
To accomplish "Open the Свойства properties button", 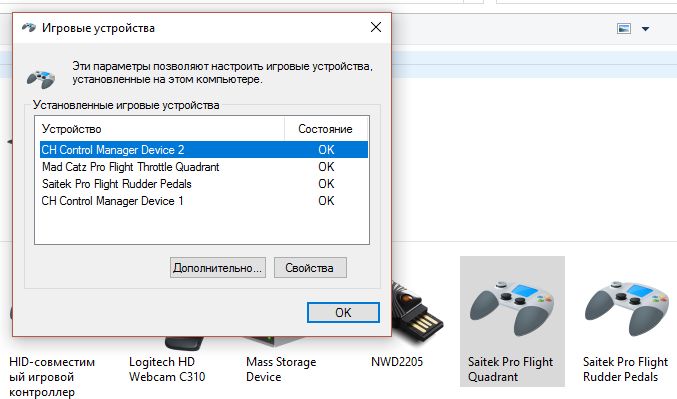I will pyautogui.click(x=310, y=268).
